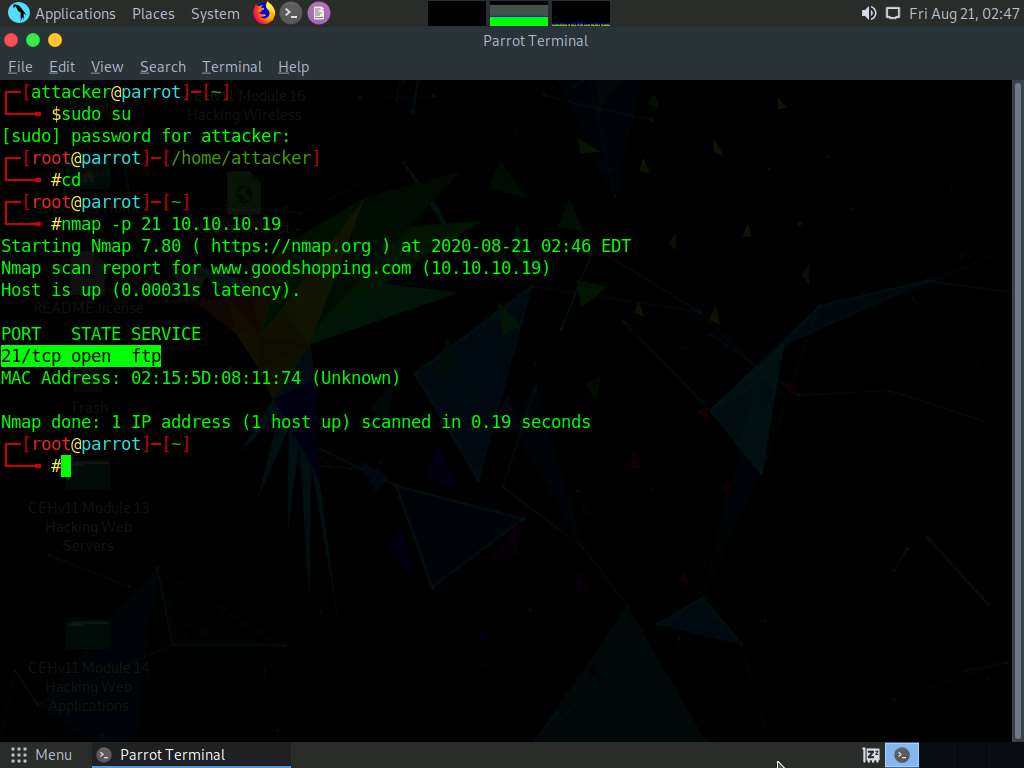Image resolution: width=1024 pixels, height=768 pixels.
Task: Click the 'Nmap done: 1 IP address' line
Action: click(x=296, y=422)
